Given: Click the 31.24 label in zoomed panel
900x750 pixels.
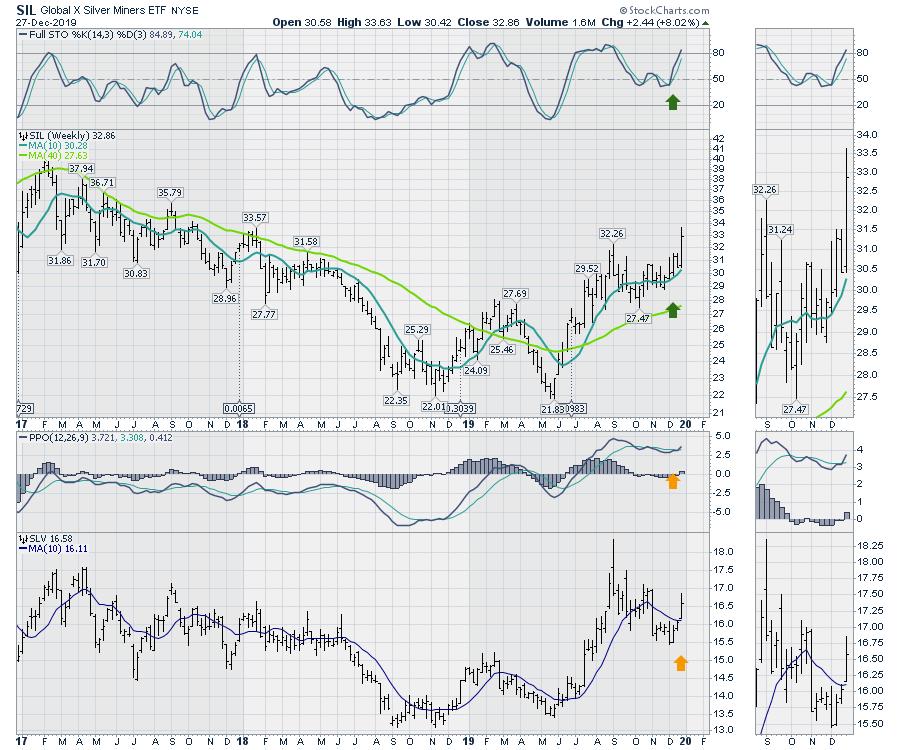Looking at the screenshot, I should (780, 230).
